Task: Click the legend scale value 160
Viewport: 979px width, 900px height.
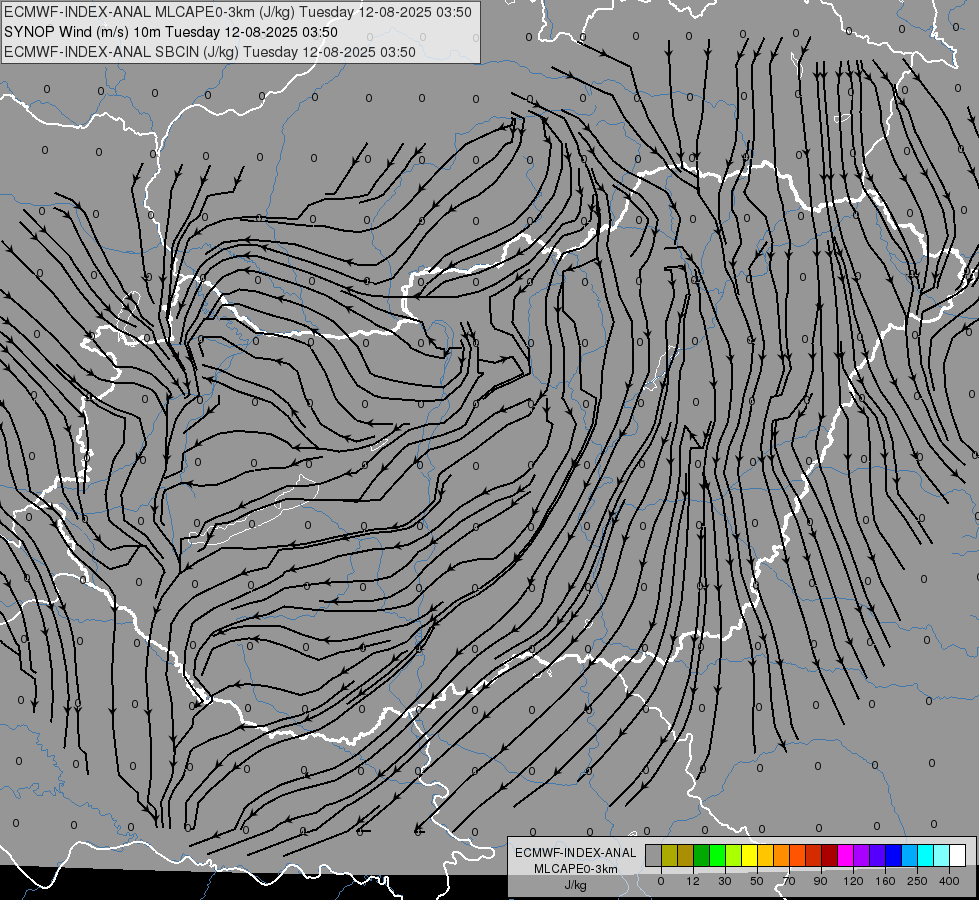Action: (x=885, y=881)
